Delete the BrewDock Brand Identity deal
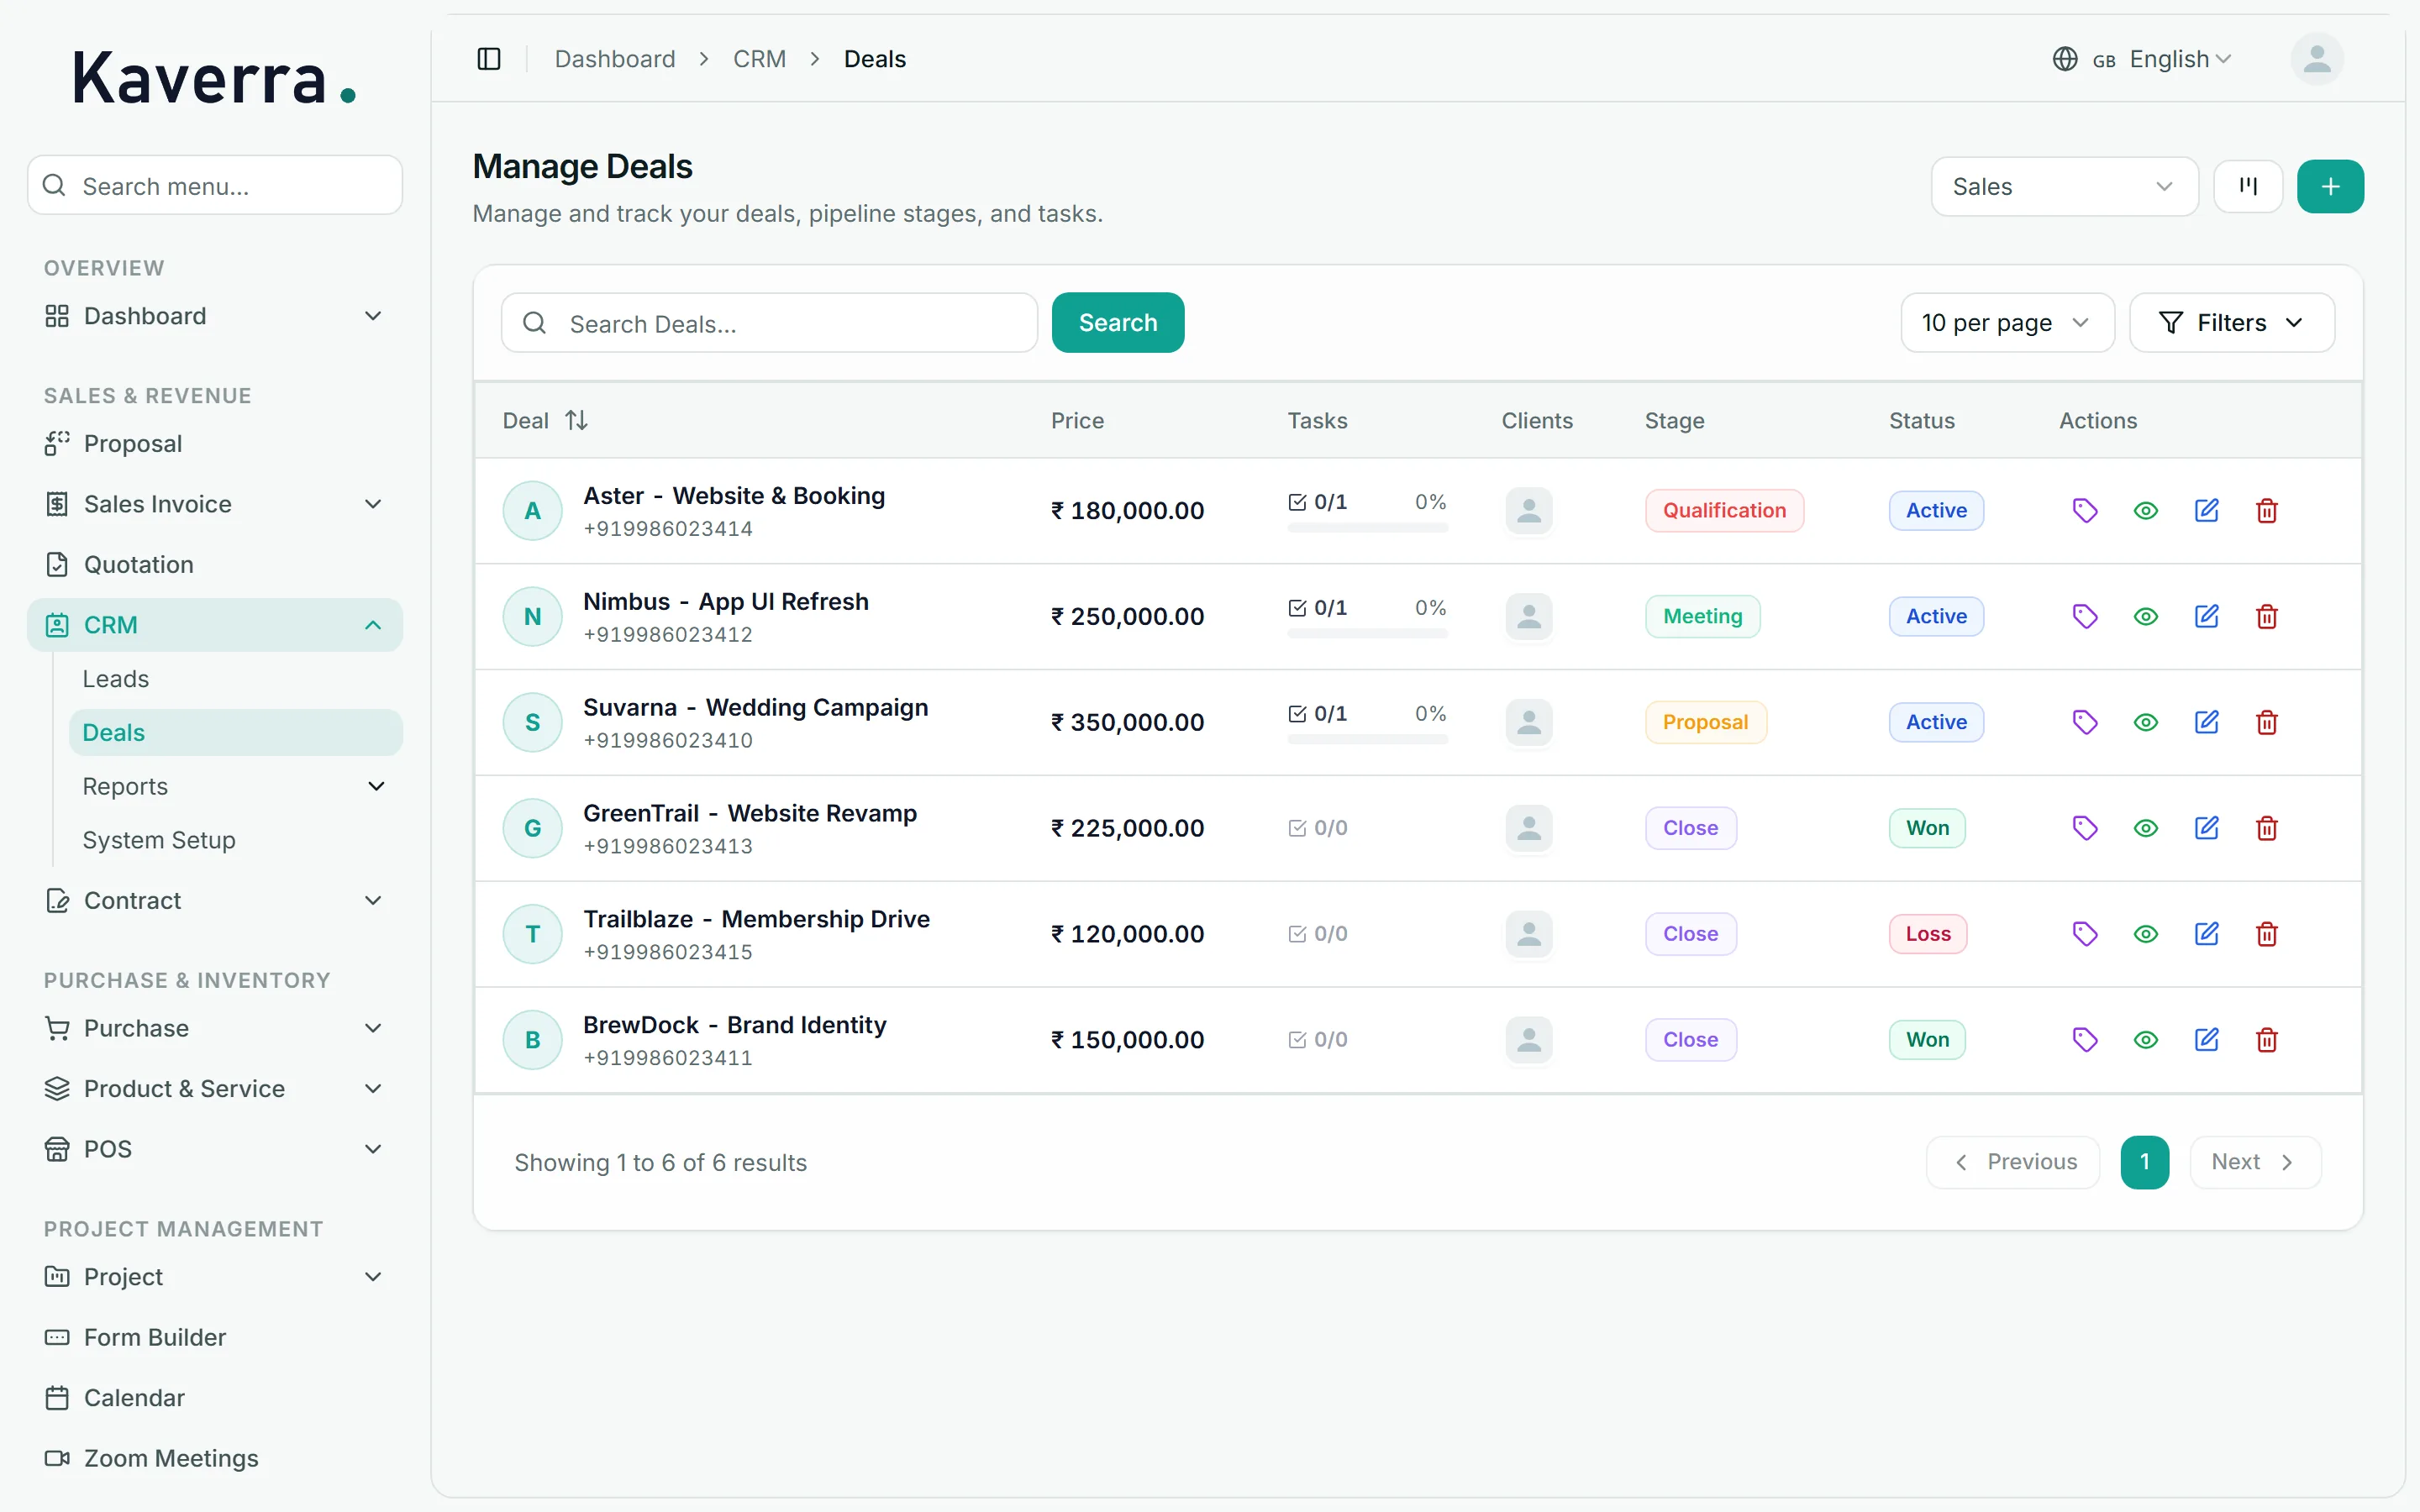Viewport: 2420px width, 1512px height. point(2267,1040)
